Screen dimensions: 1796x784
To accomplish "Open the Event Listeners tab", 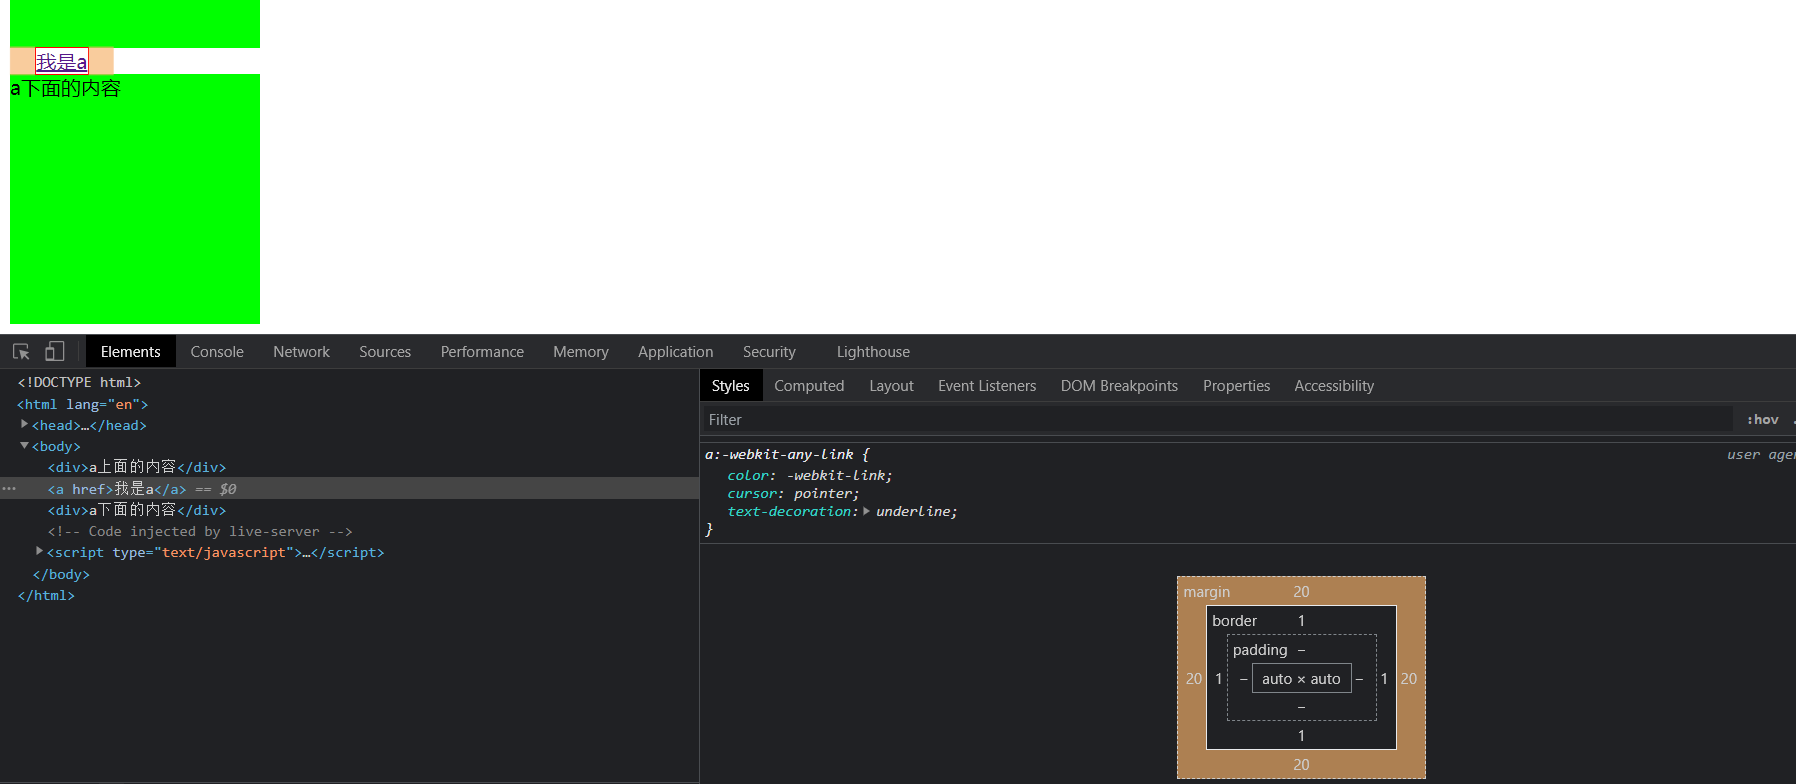I will click(x=987, y=386).
